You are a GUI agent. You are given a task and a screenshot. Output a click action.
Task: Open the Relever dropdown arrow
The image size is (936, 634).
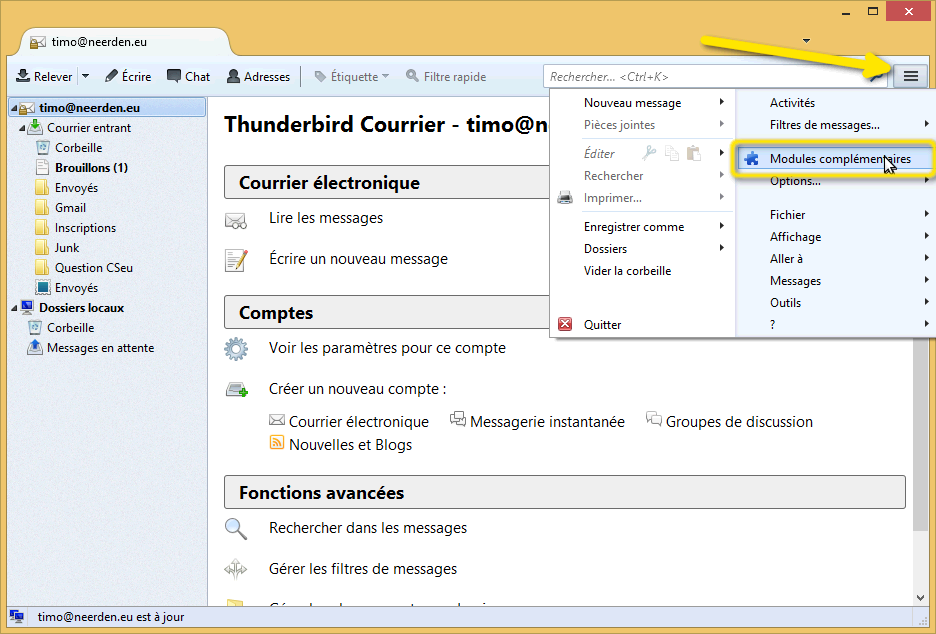(84, 76)
